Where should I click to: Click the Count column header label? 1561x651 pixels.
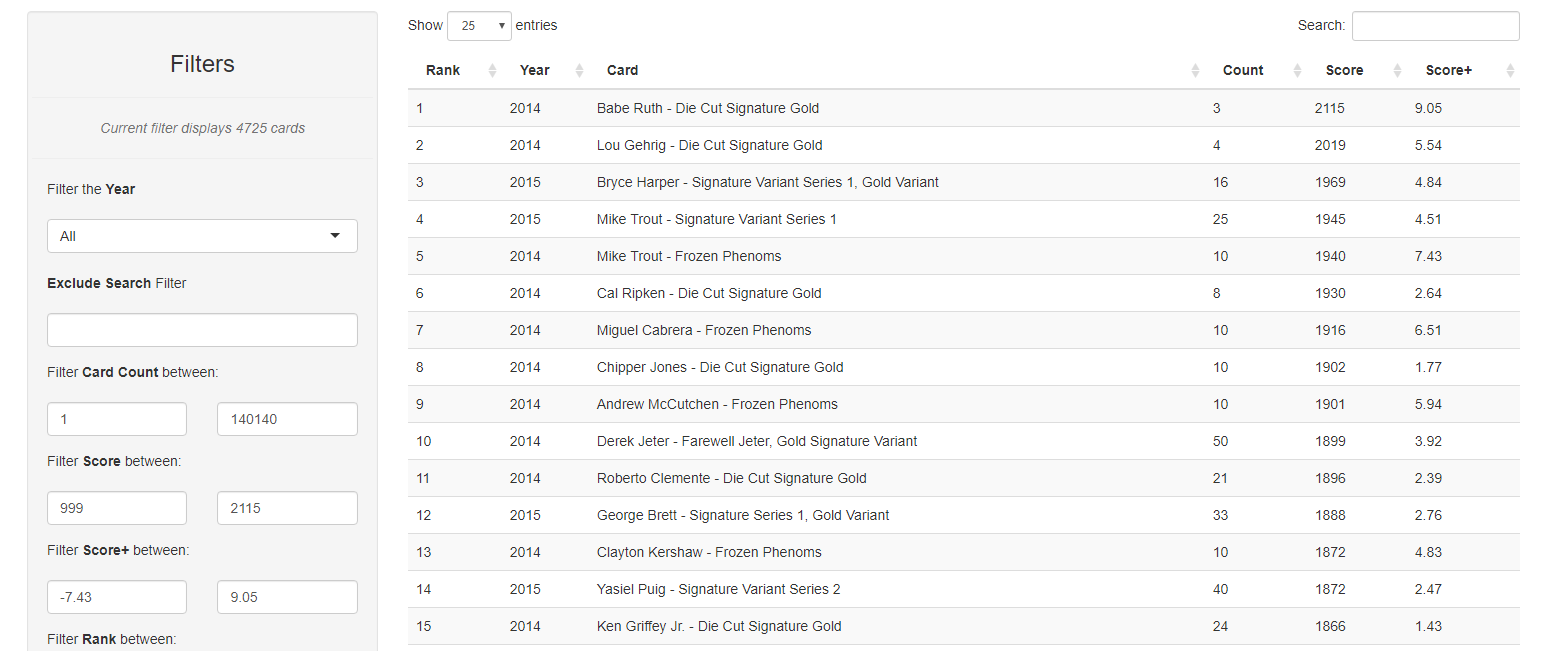click(1243, 70)
